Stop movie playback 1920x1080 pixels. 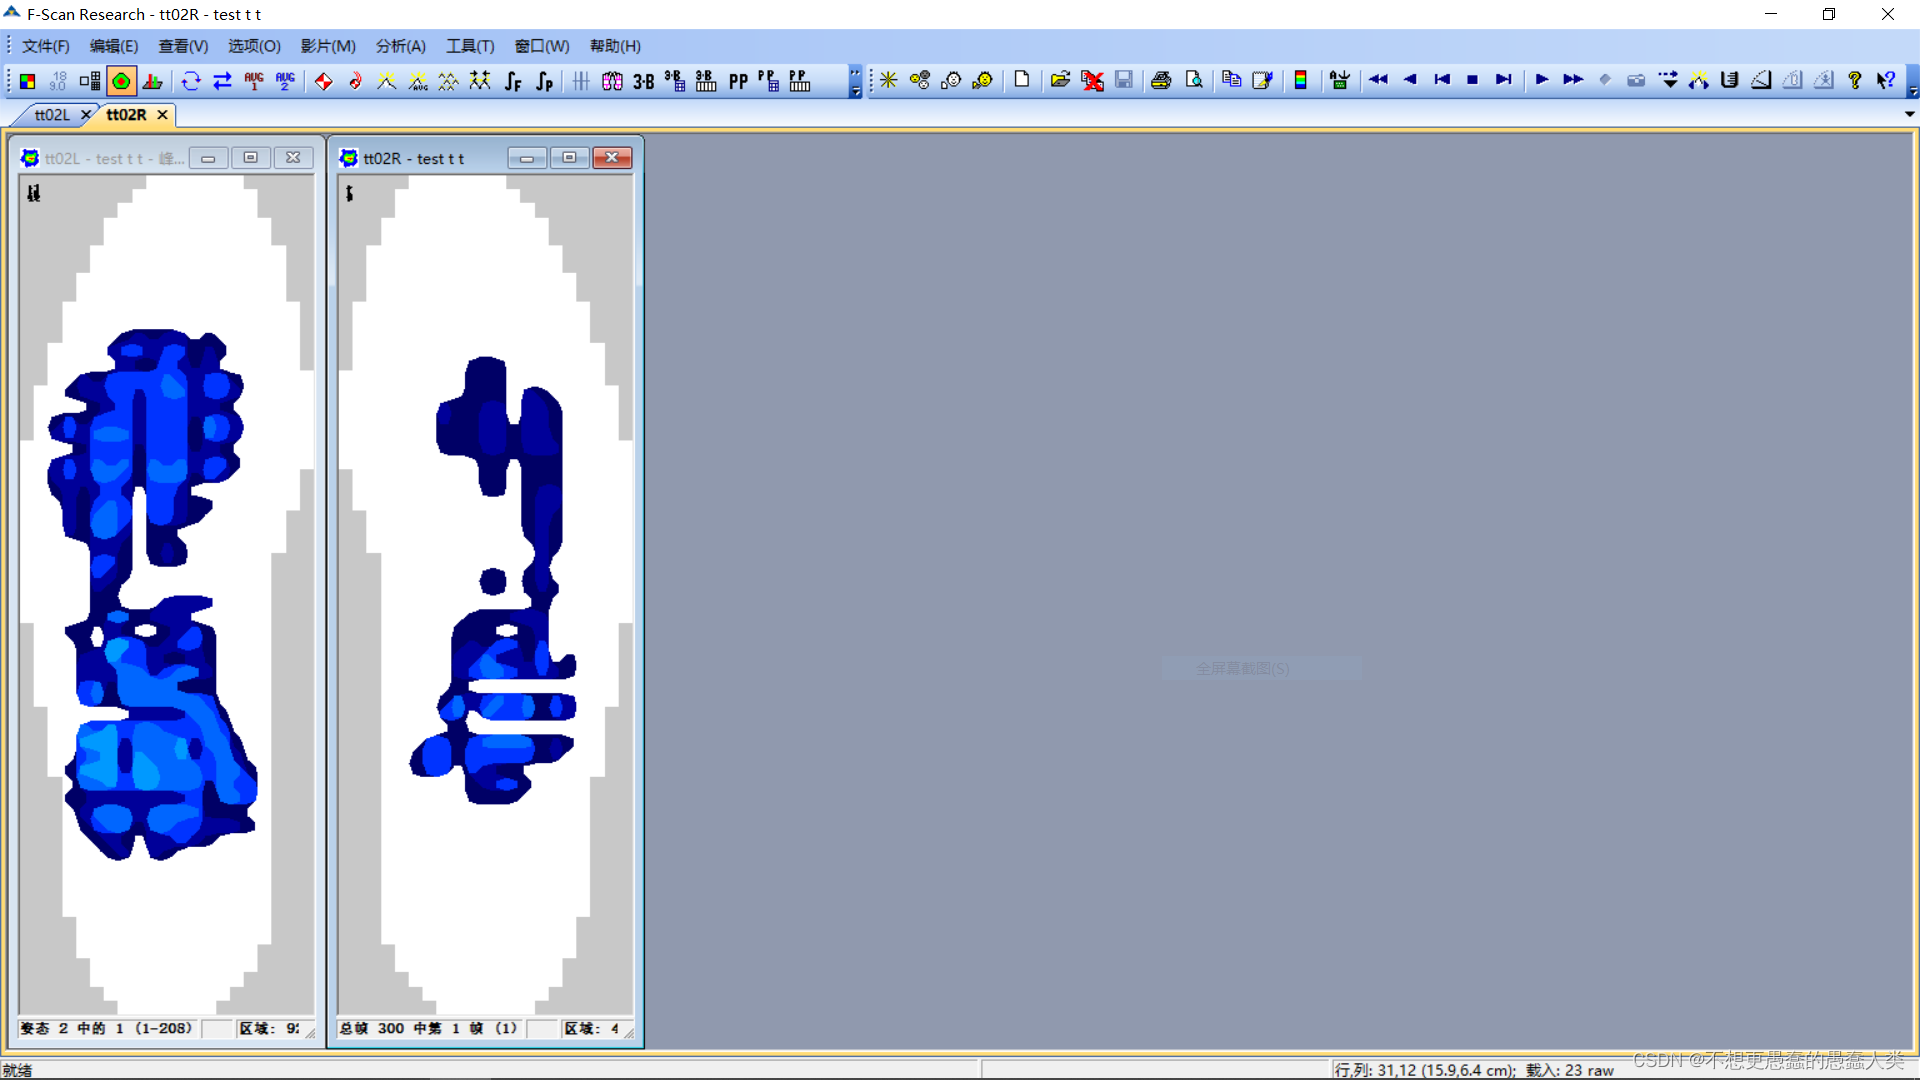1472,80
